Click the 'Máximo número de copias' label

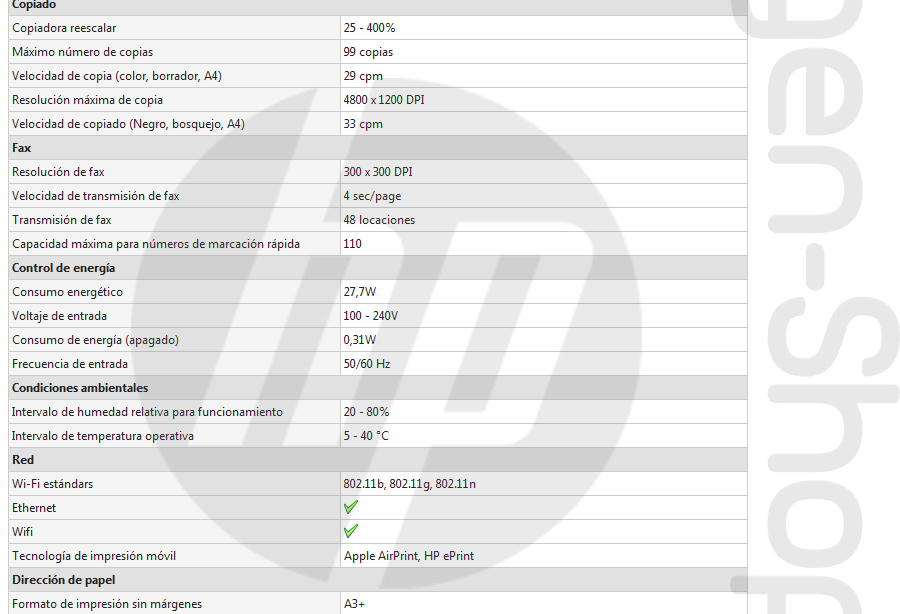(x=83, y=52)
